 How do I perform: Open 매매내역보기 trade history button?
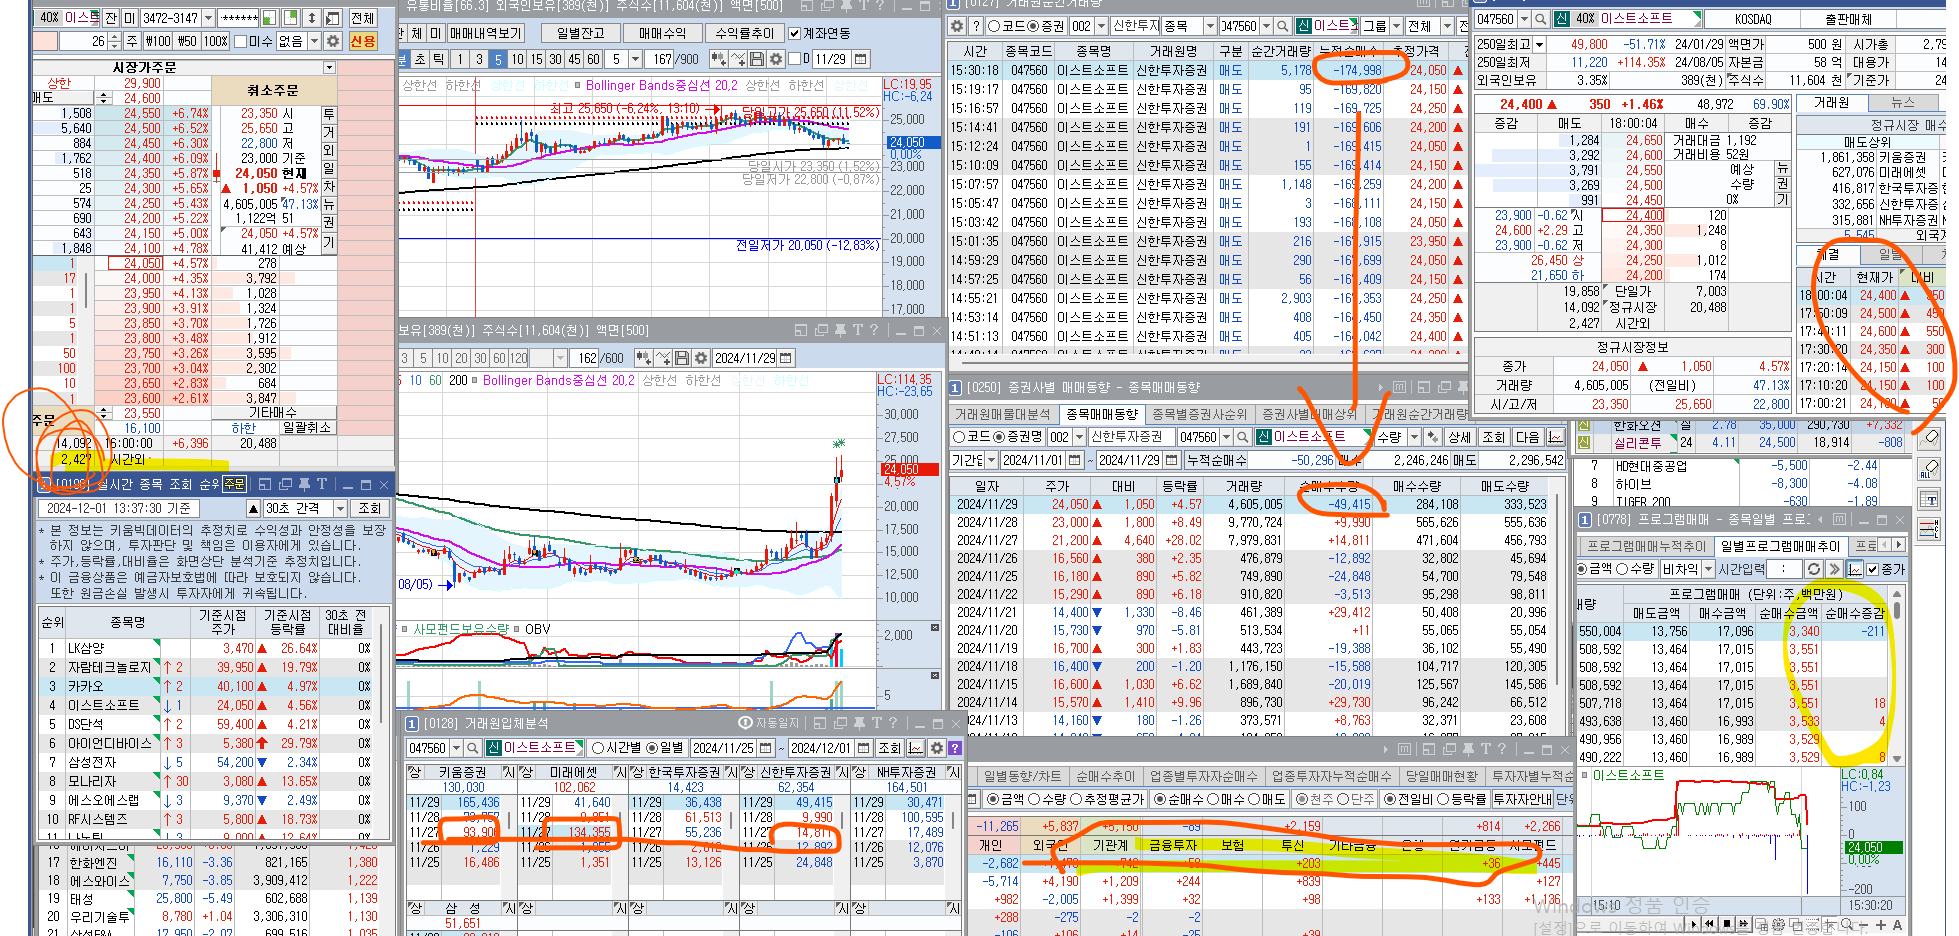485,33
